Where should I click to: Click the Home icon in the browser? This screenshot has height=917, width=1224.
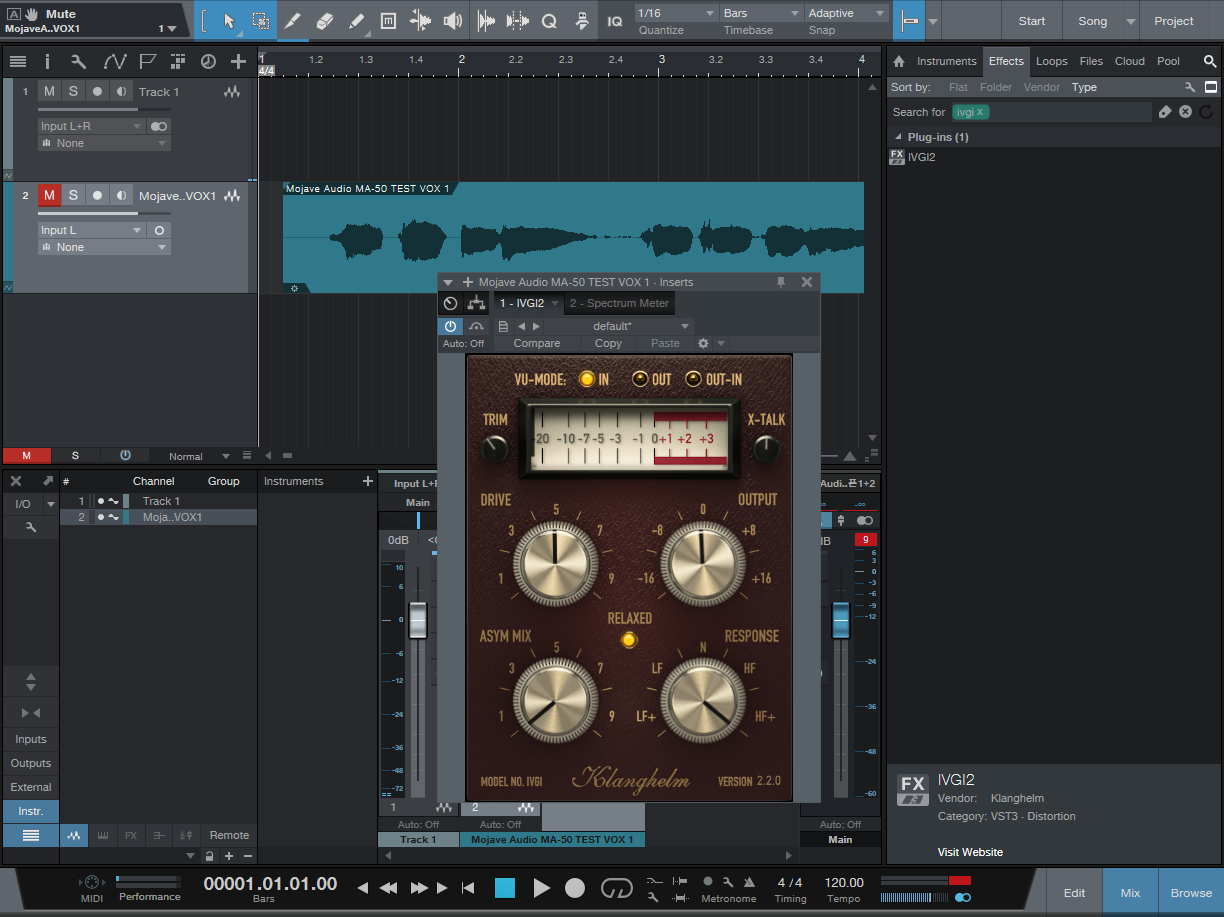[x=899, y=61]
